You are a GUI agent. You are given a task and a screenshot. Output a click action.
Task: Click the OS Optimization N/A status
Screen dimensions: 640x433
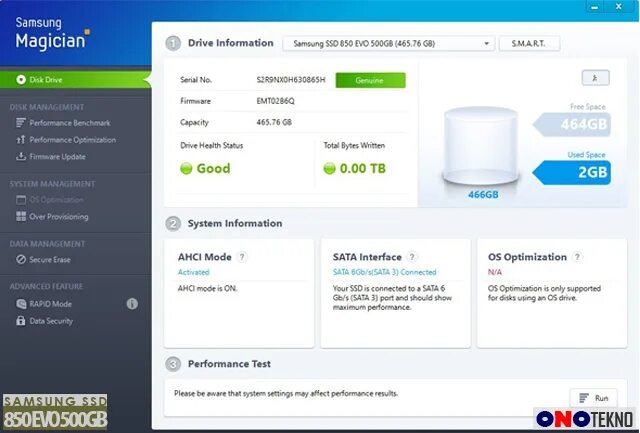pyautogui.click(x=495, y=272)
